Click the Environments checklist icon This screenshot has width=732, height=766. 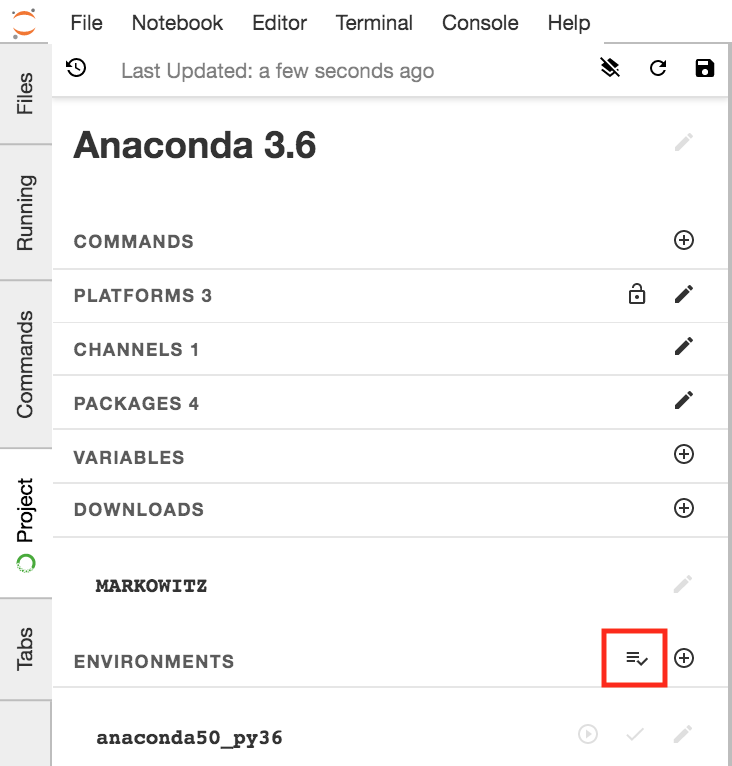636,658
